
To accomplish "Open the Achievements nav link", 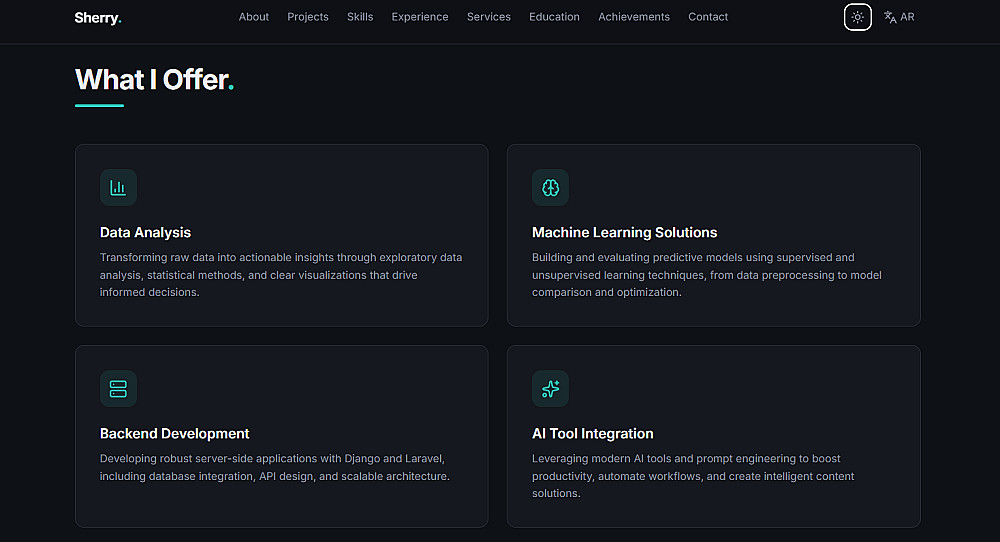I will coord(634,17).
